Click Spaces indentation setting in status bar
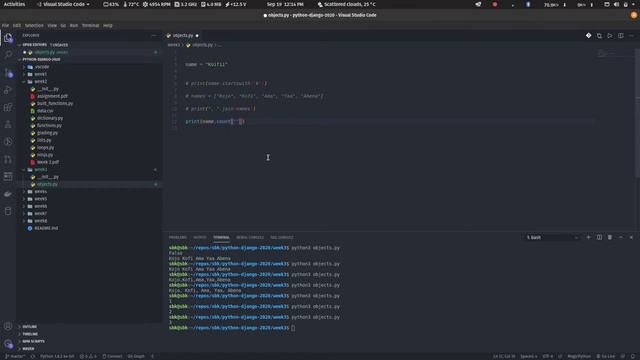Screen dimensions: 640x360 coord(529,356)
